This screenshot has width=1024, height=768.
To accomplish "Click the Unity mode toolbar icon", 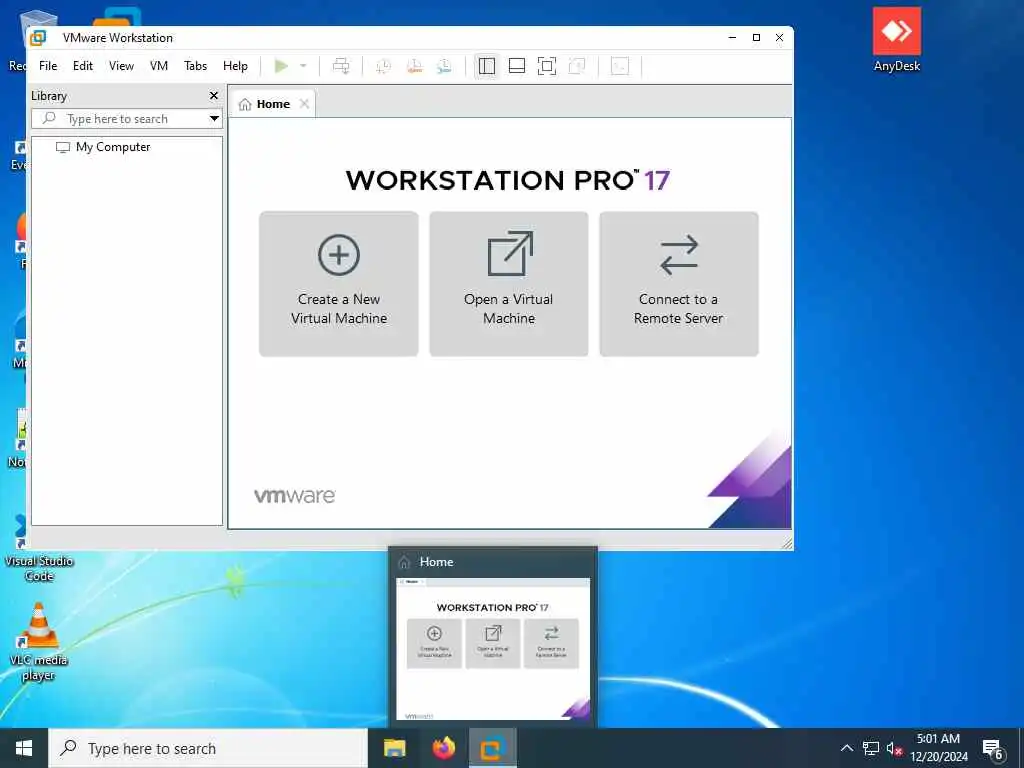I will [577, 66].
